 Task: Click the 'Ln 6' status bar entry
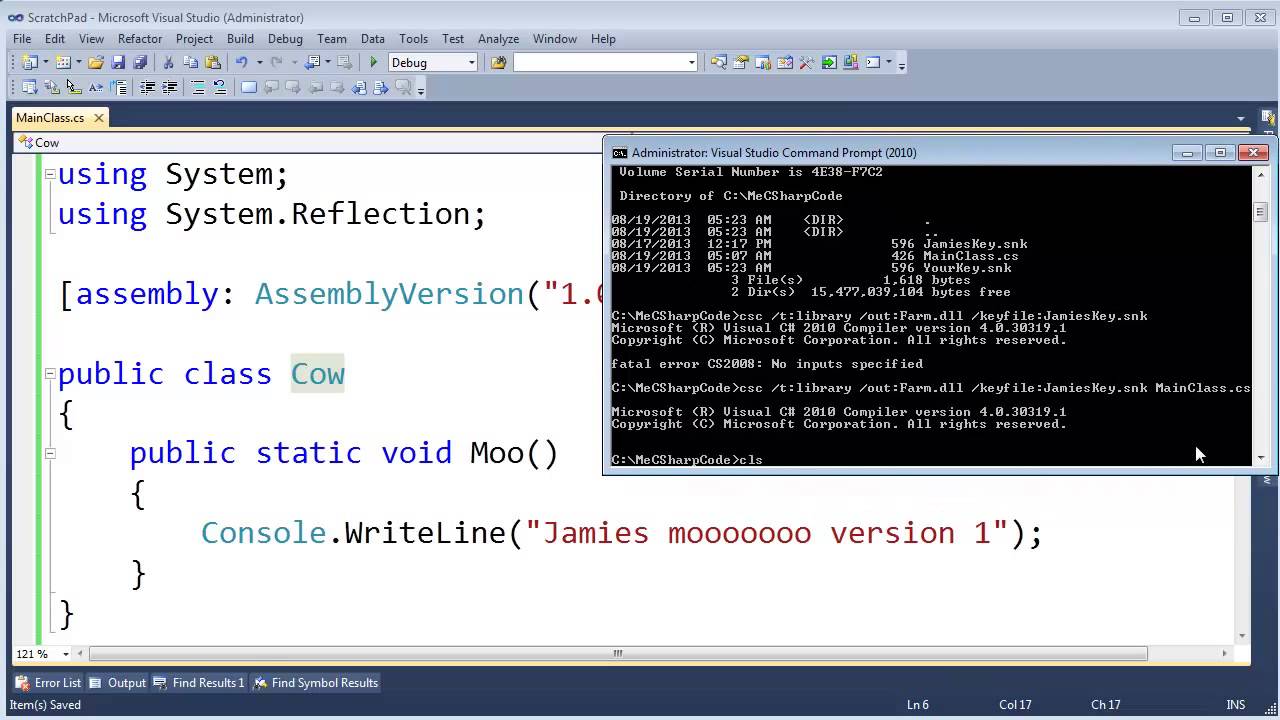pos(918,705)
